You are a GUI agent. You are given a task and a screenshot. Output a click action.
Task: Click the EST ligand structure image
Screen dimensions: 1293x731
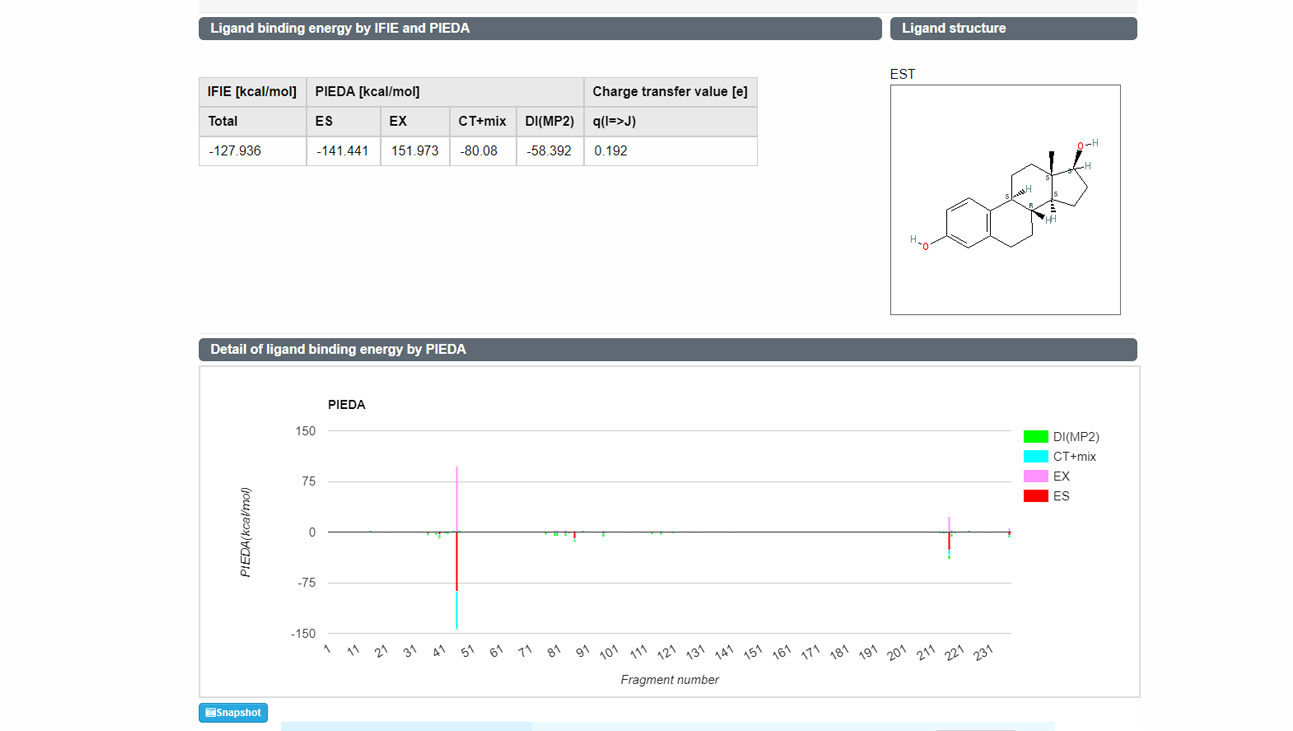pos(1005,200)
